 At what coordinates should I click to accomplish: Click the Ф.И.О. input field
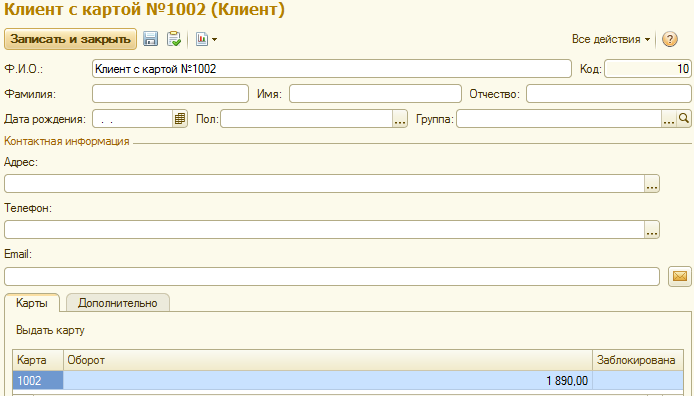click(x=332, y=69)
